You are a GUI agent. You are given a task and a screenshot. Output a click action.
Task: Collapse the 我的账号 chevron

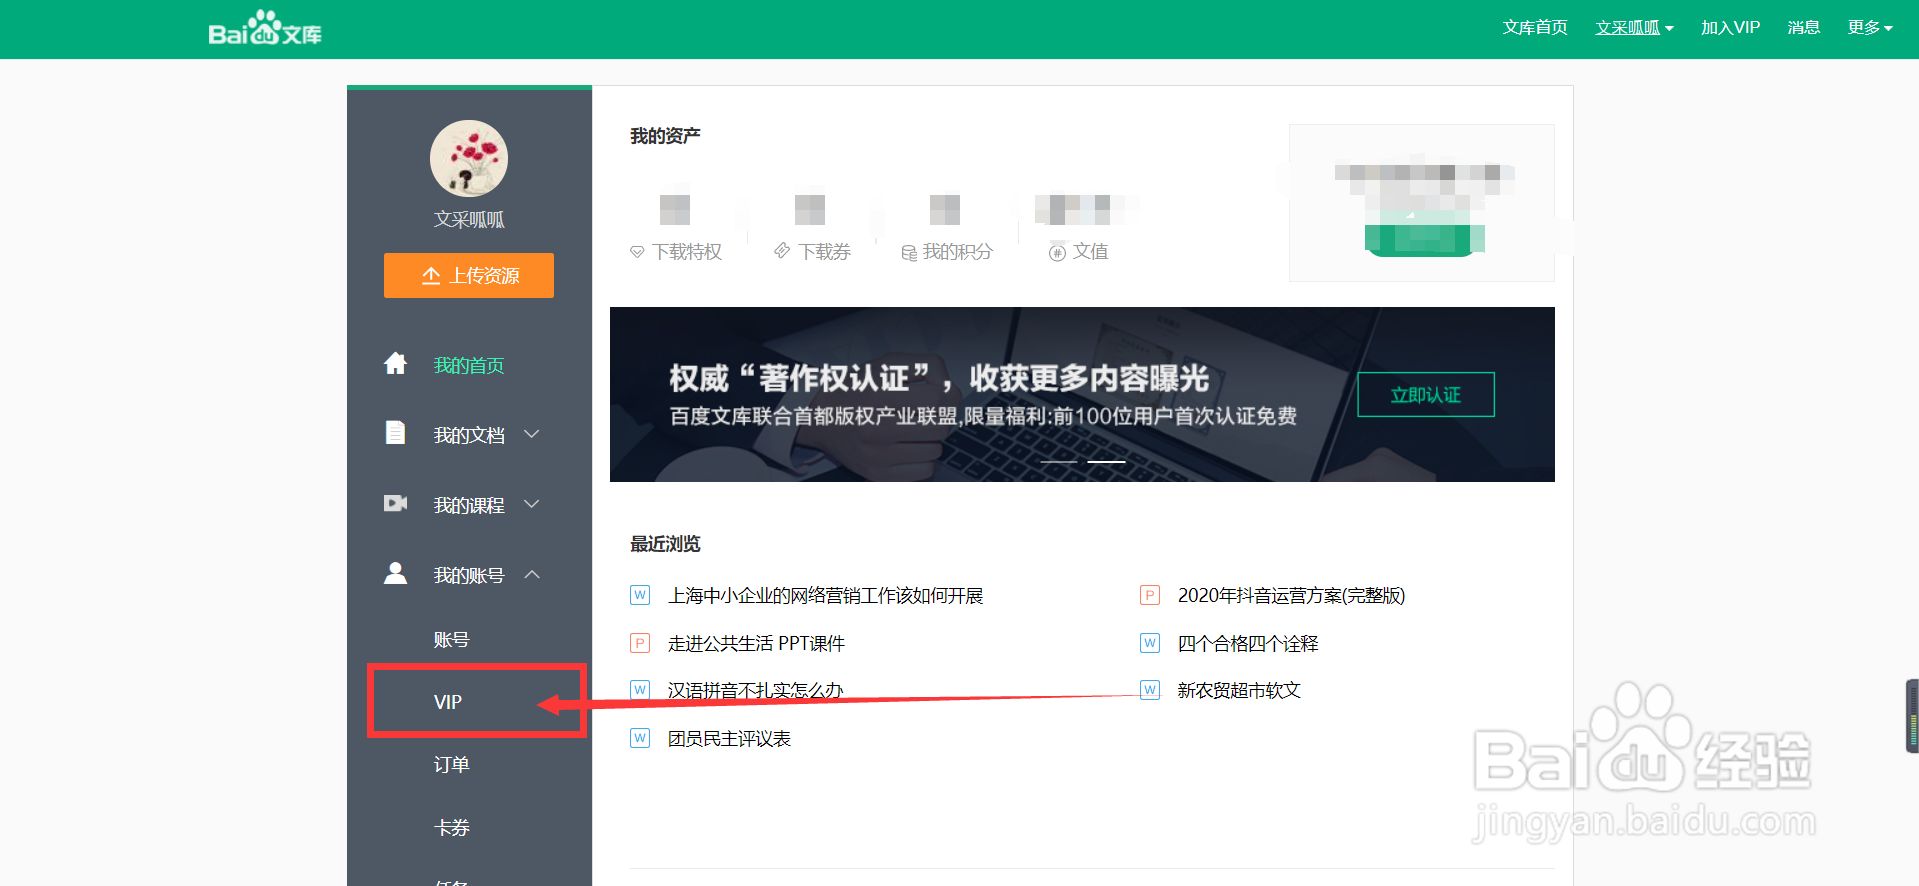point(532,574)
